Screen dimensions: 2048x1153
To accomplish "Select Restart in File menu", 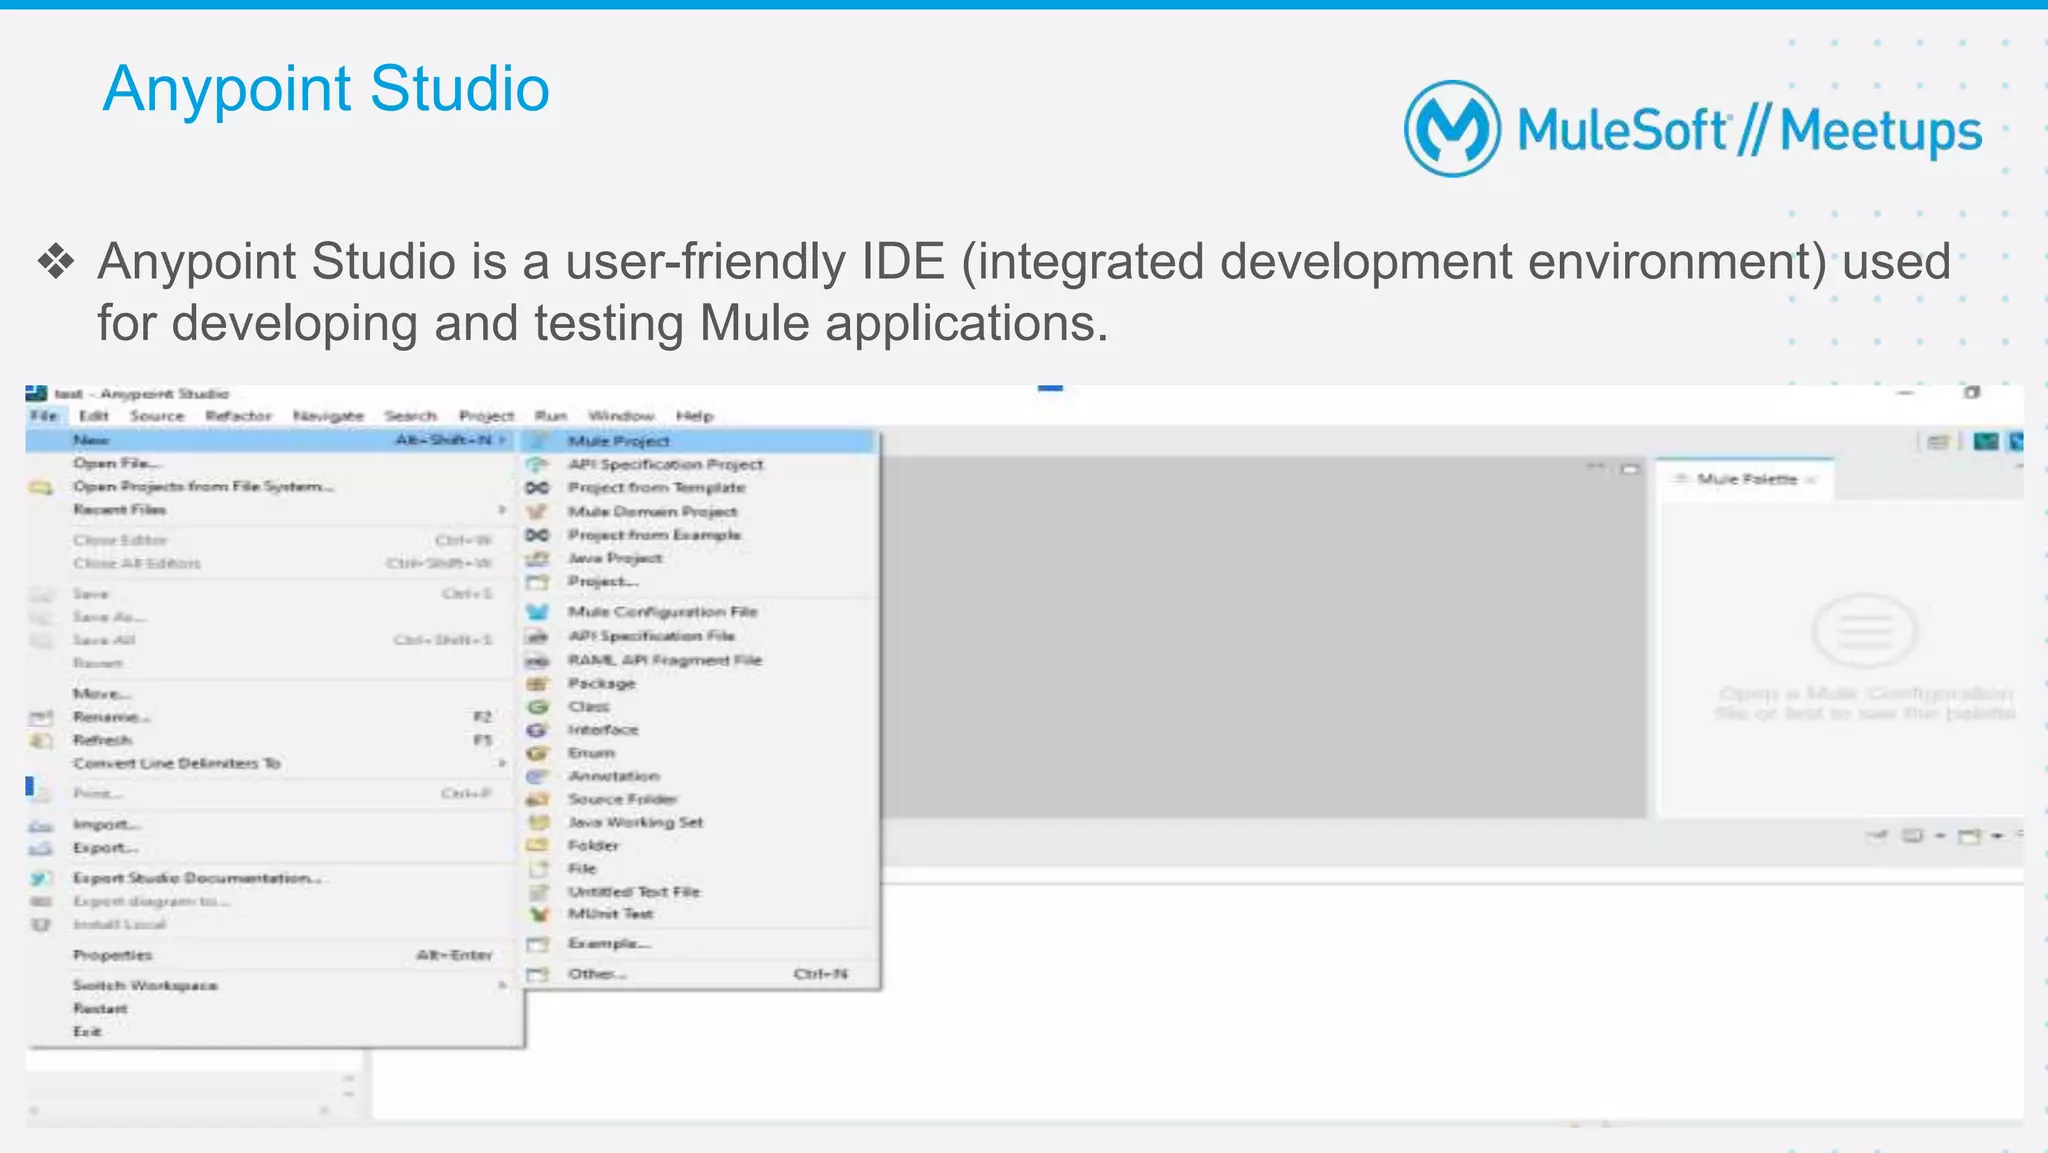I will click(272, 1008).
